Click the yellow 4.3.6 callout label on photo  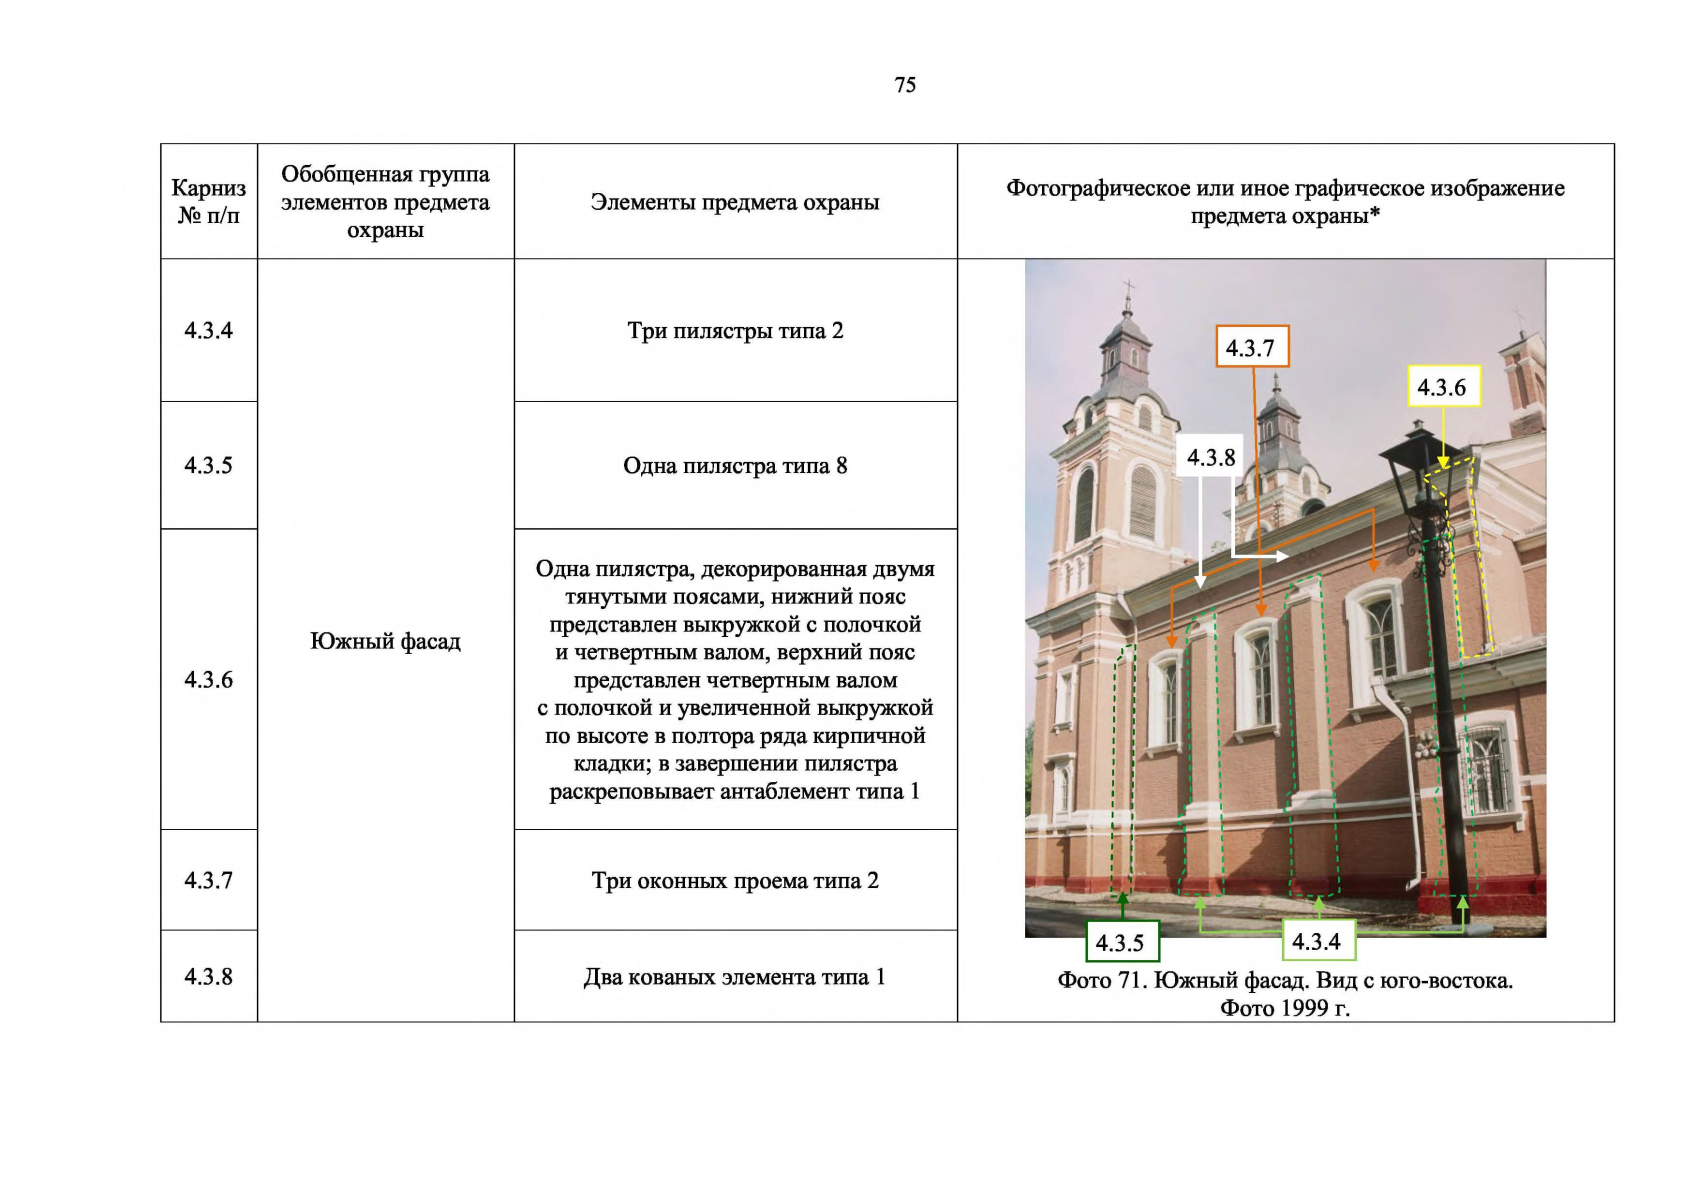click(1442, 387)
